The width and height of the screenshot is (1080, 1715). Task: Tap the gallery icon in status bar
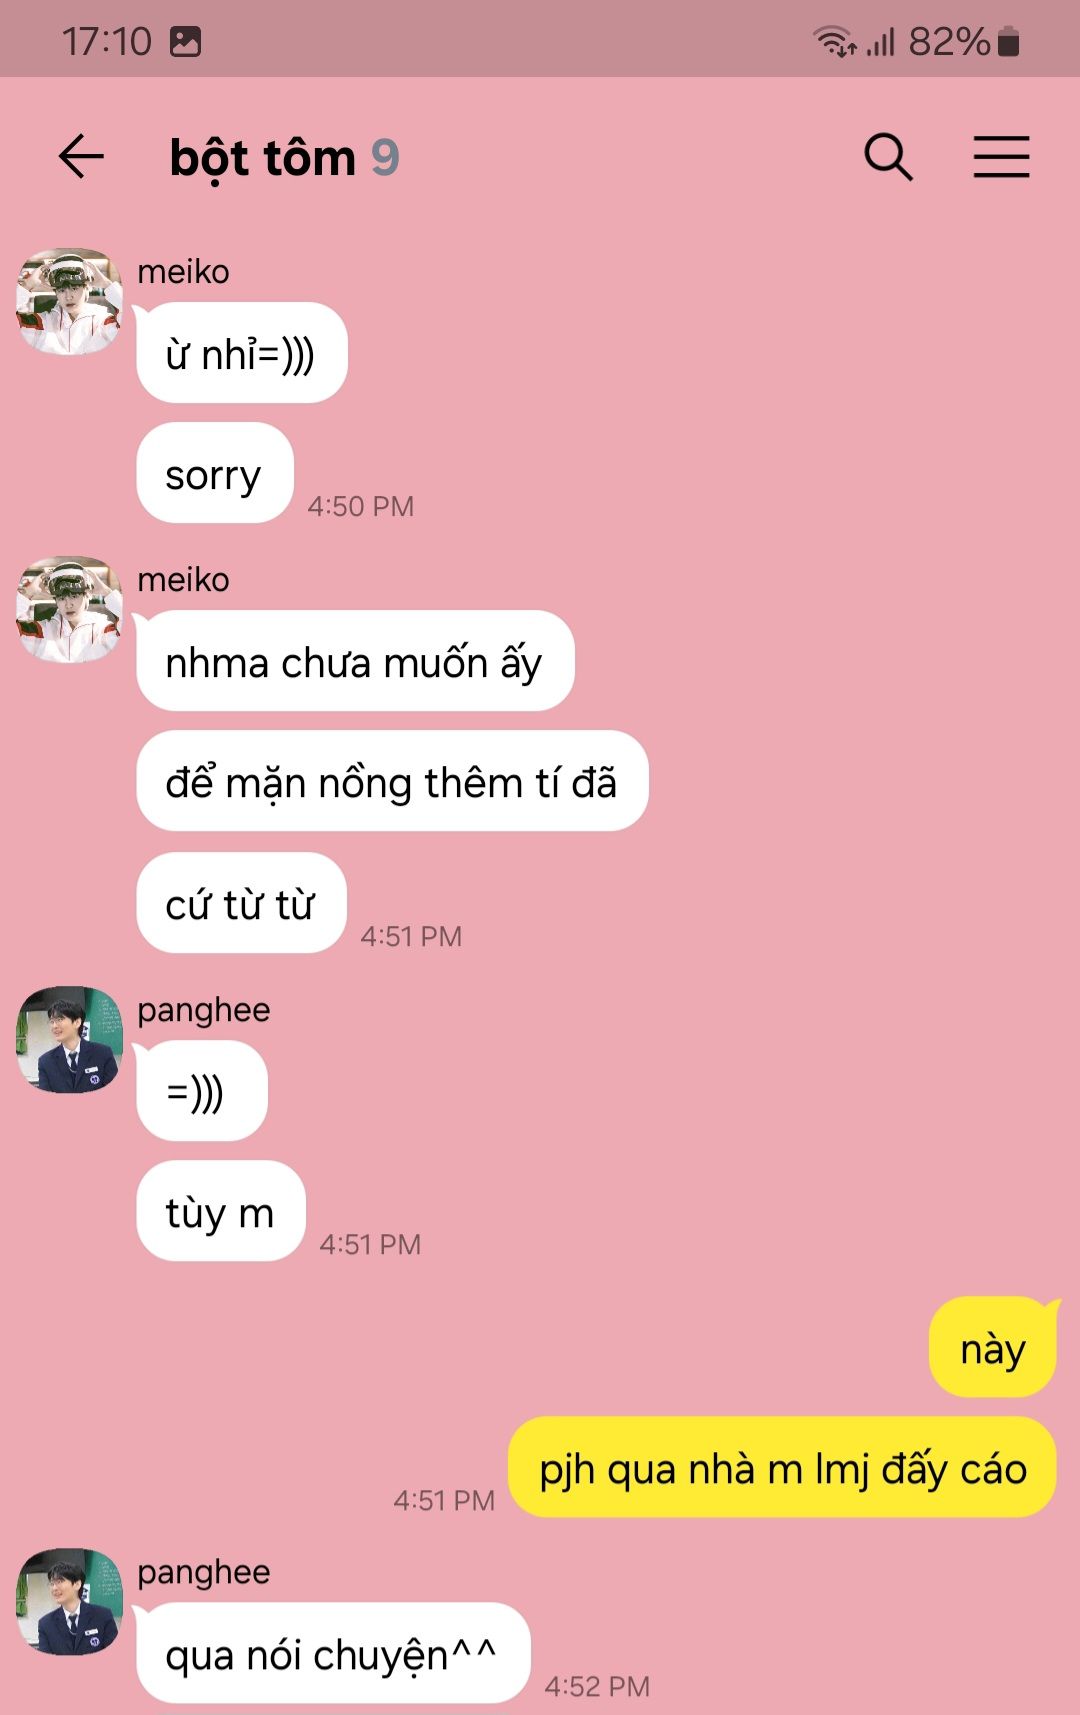click(x=186, y=42)
